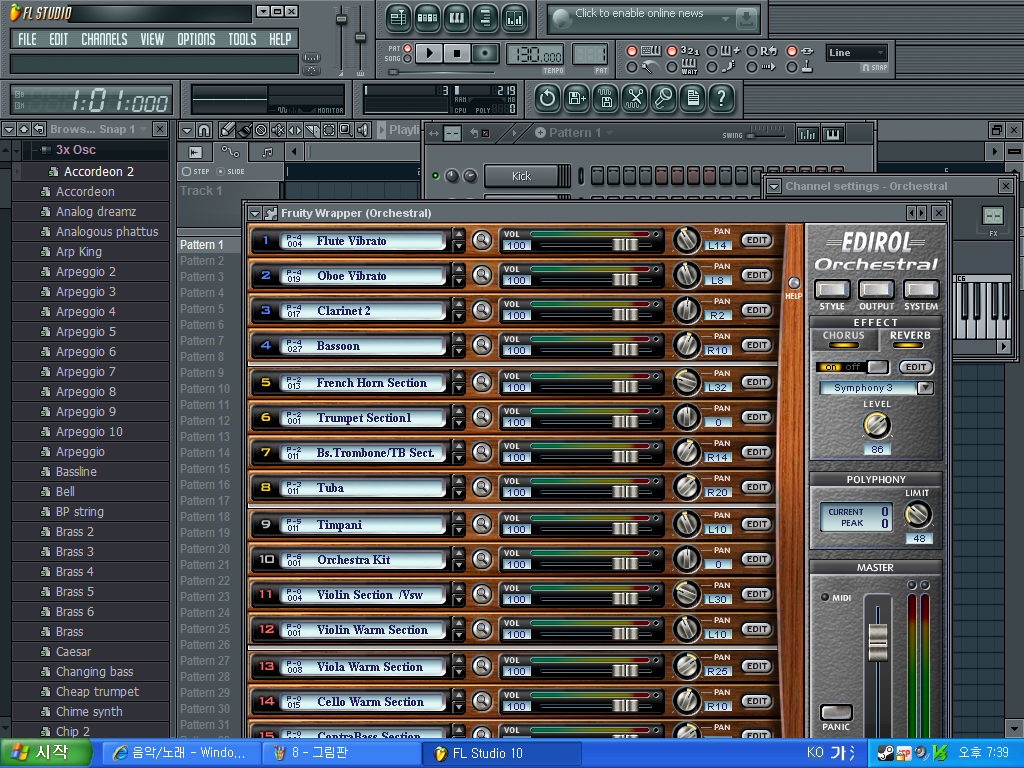Click the EDIT button for Flute Vibrato

[757, 240]
